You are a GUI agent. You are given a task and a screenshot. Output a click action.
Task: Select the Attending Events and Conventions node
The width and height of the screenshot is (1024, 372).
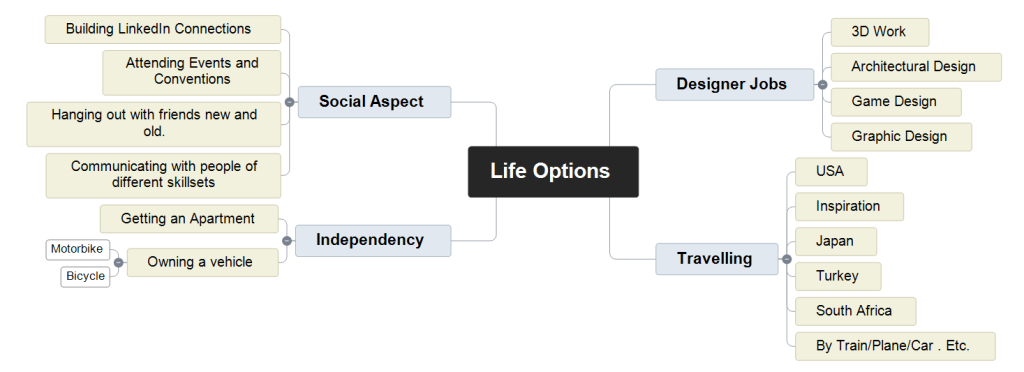point(192,72)
